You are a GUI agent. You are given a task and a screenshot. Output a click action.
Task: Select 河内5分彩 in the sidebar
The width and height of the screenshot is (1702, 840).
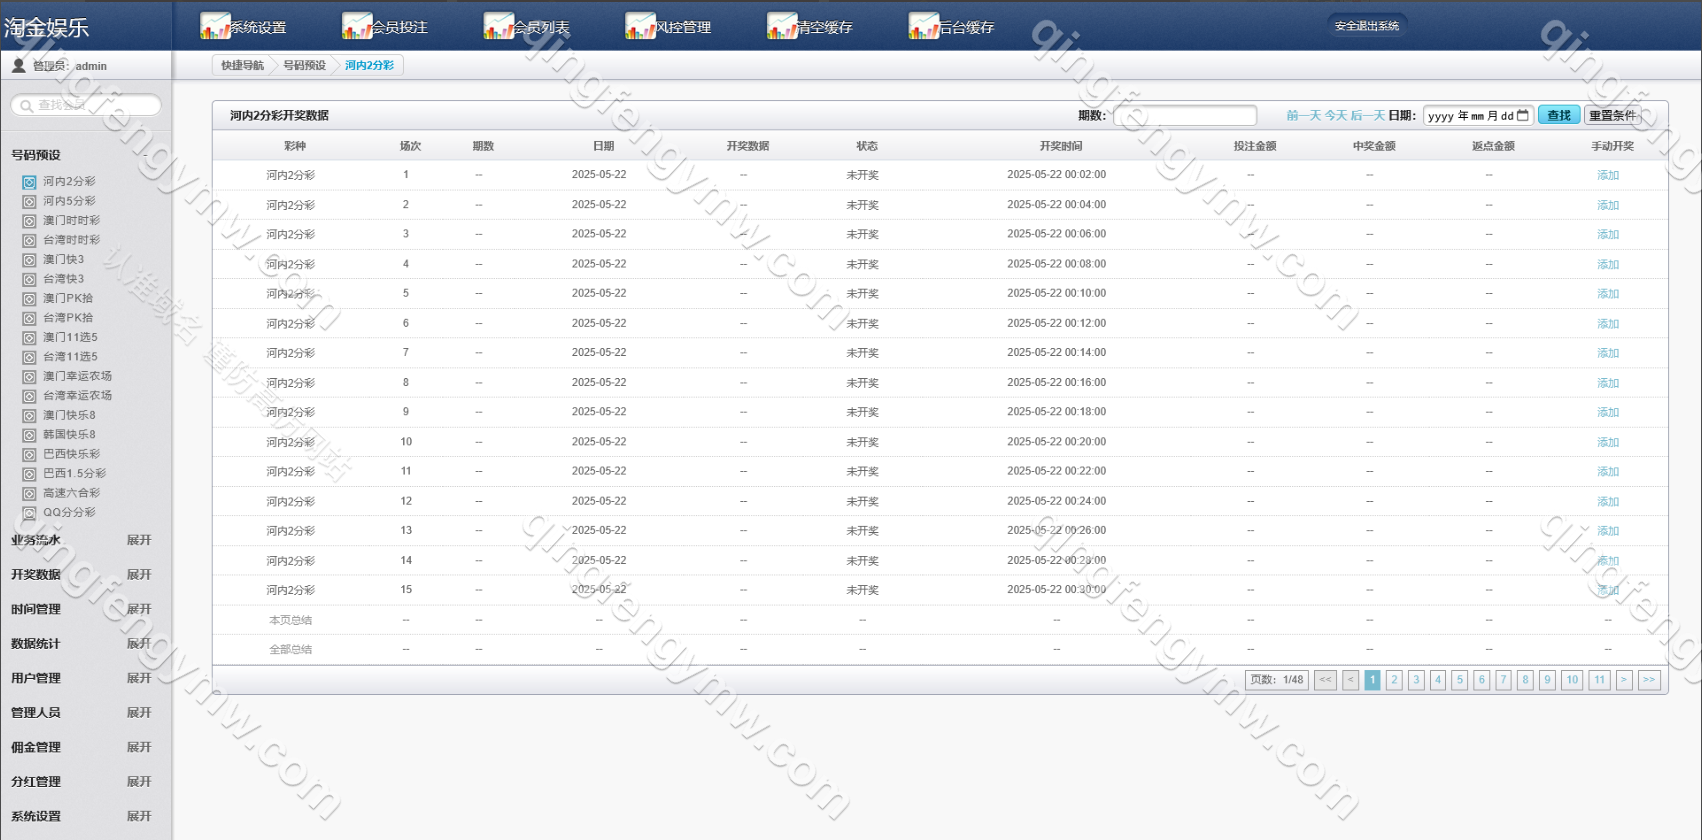pos(69,201)
